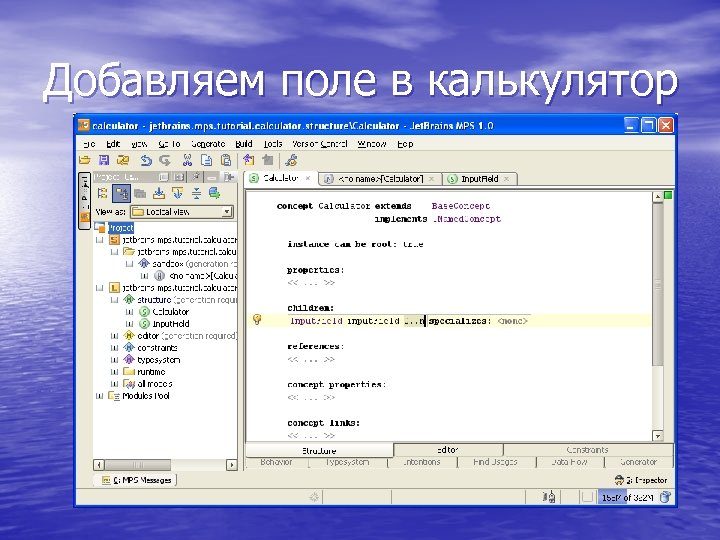Toggle the highlighted autoscroll-to-source button in Project pane
The width and height of the screenshot is (720, 540).
click(121, 193)
